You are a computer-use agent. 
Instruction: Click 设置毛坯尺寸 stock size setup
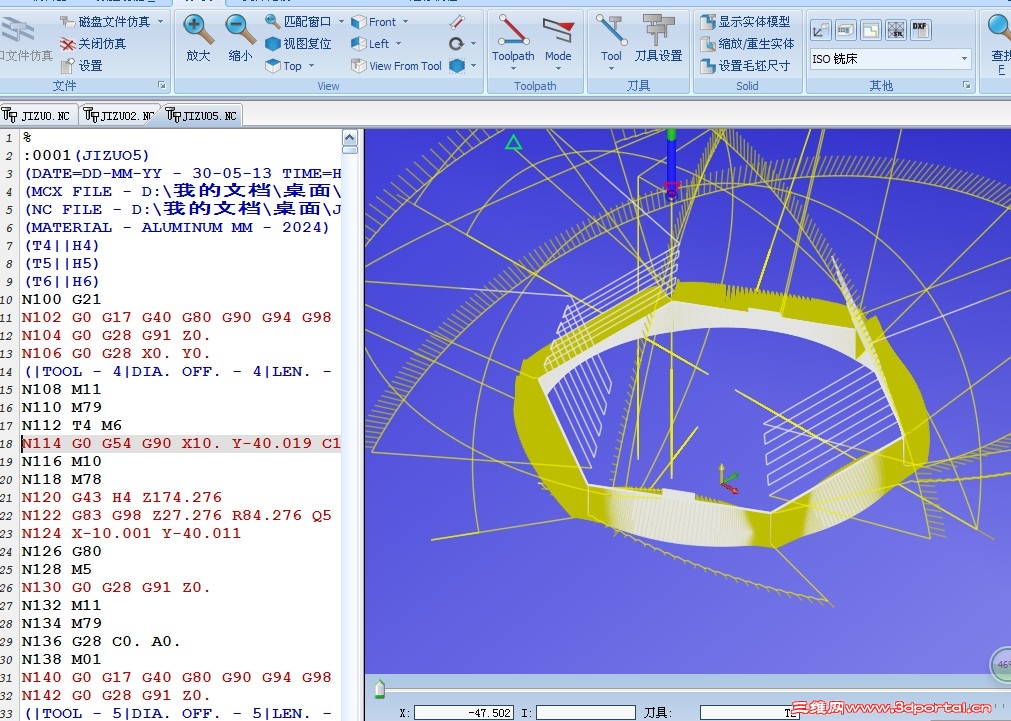[x=745, y=66]
